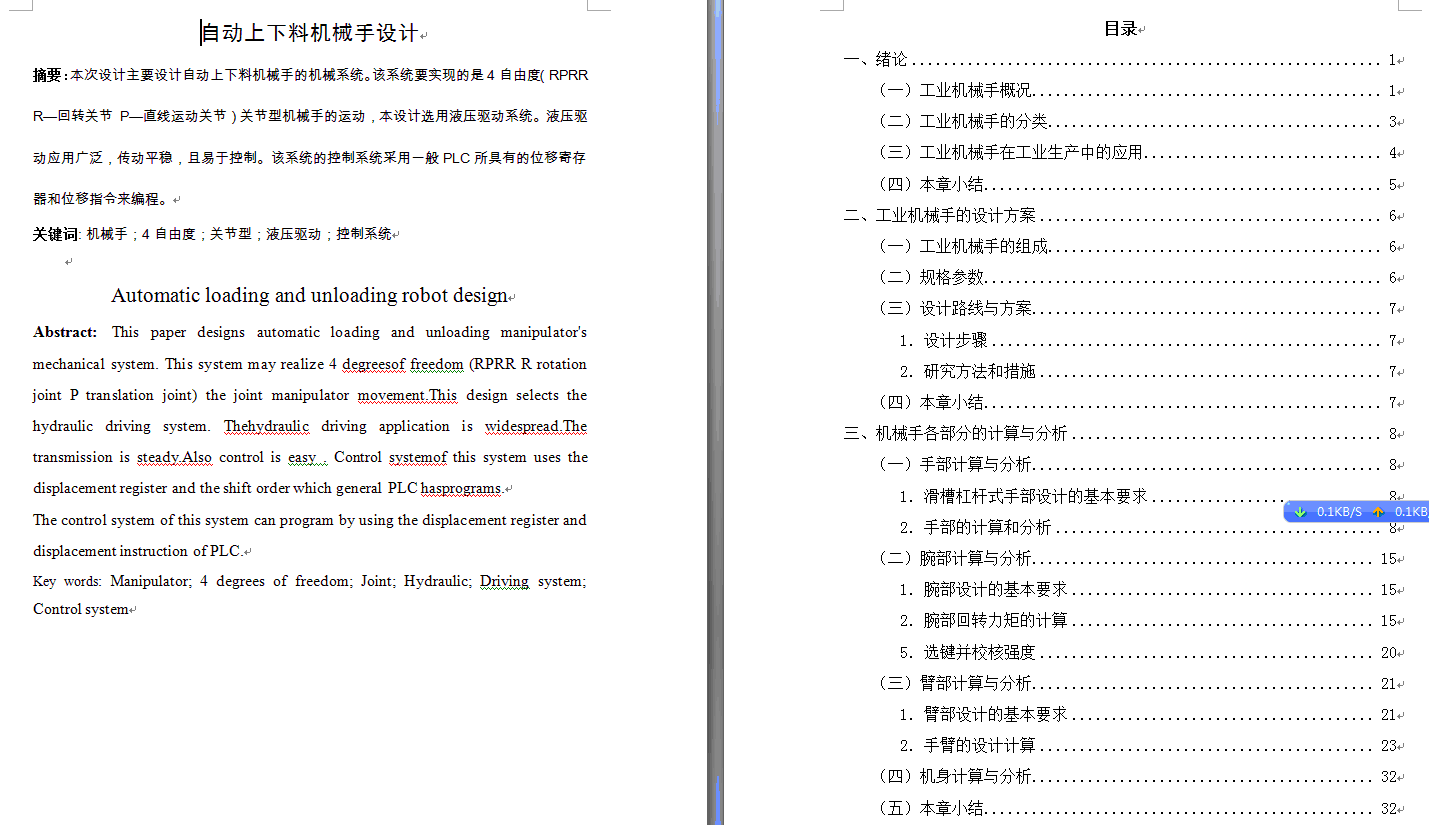Click the misspelled word degreesof
The height and width of the screenshot is (825, 1429).
coord(373,364)
